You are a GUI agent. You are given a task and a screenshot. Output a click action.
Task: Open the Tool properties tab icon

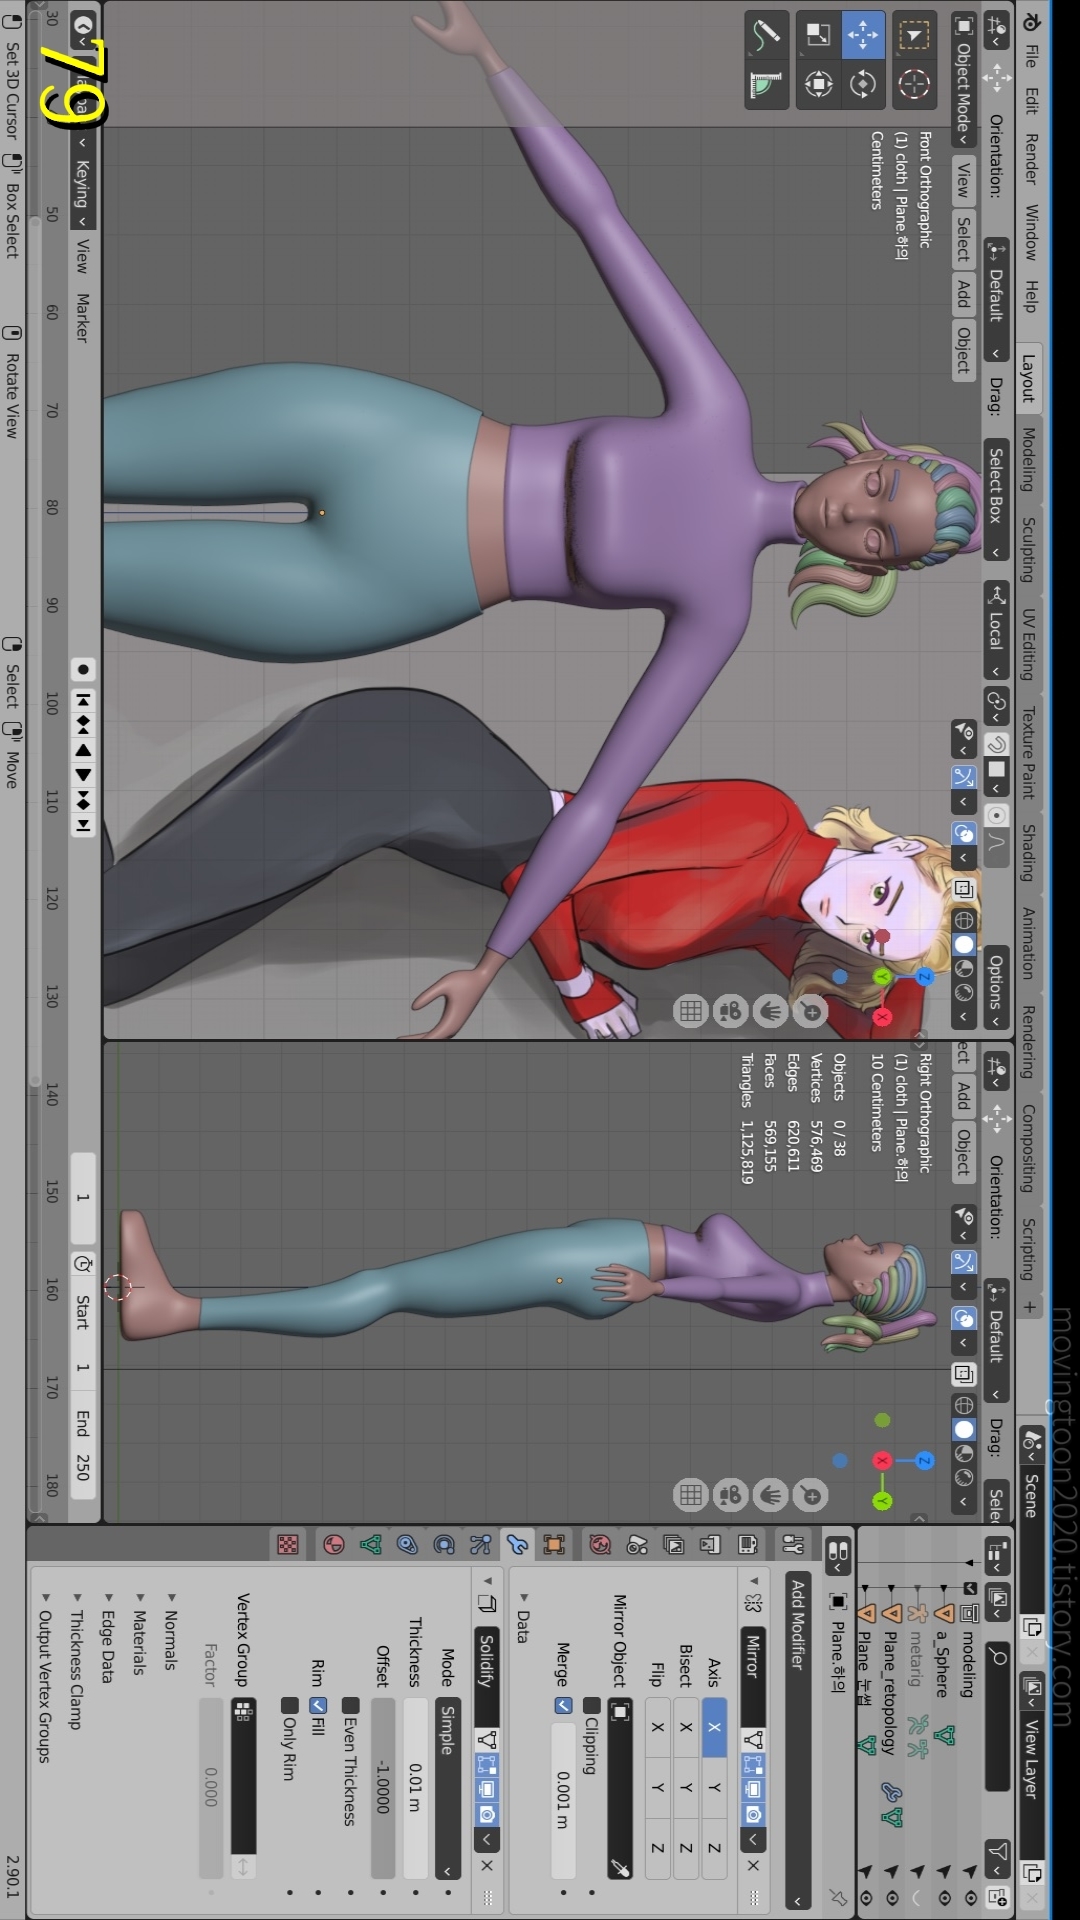click(x=793, y=1545)
